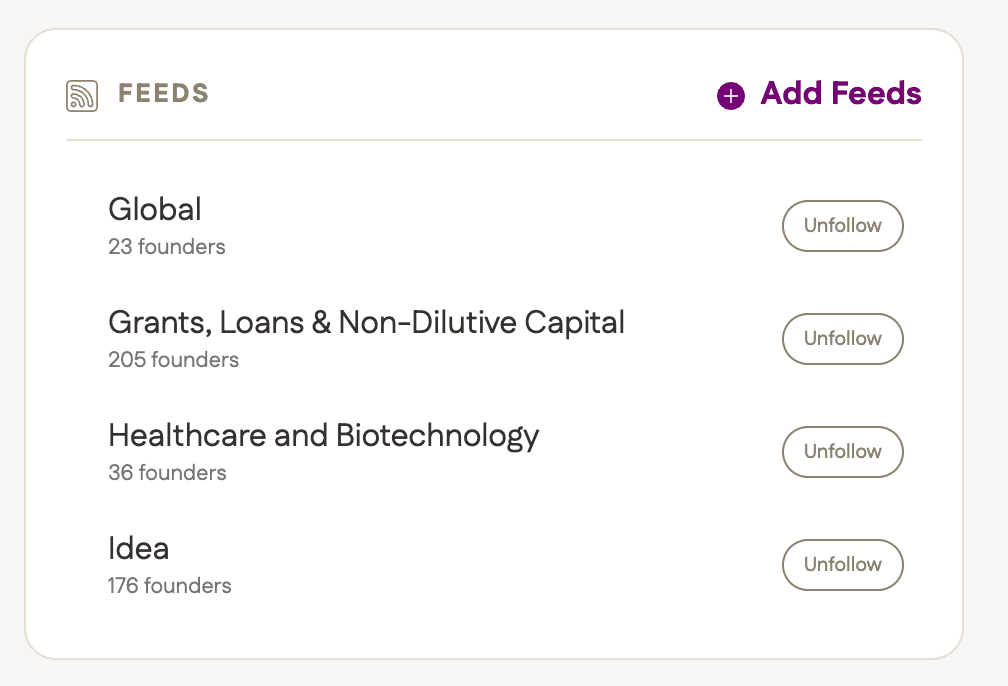Click the divider line under FEEDS

click(494, 141)
